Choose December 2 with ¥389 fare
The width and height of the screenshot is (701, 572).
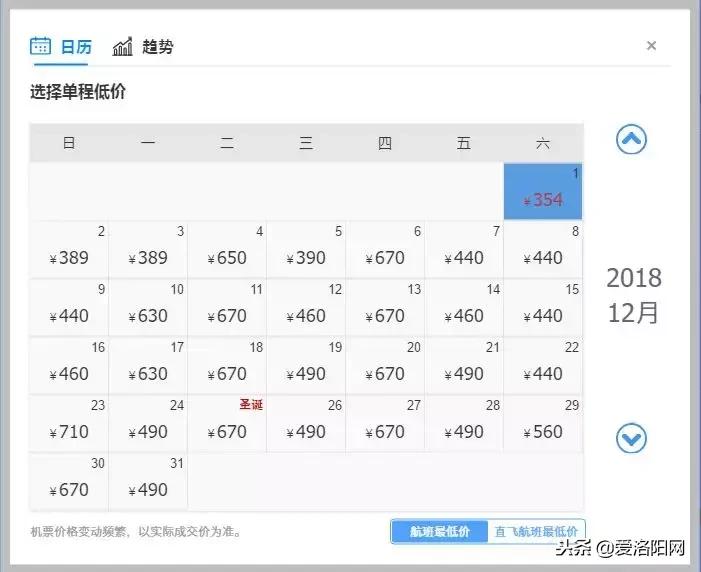(69, 250)
